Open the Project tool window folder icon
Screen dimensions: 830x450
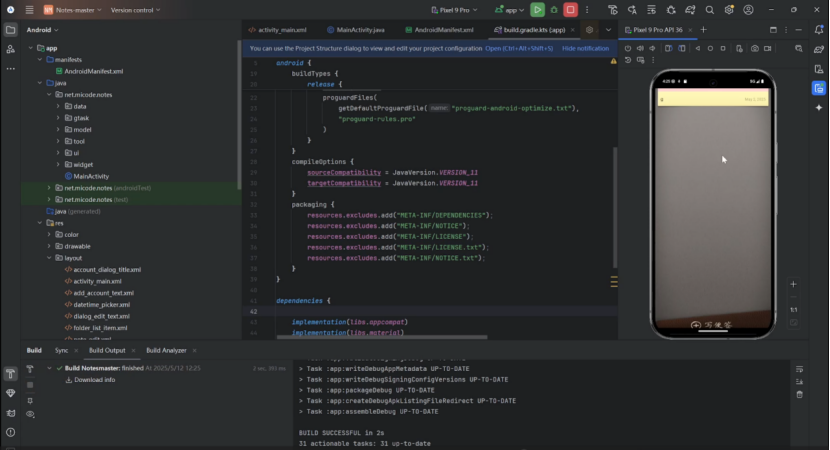click(x=11, y=30)
